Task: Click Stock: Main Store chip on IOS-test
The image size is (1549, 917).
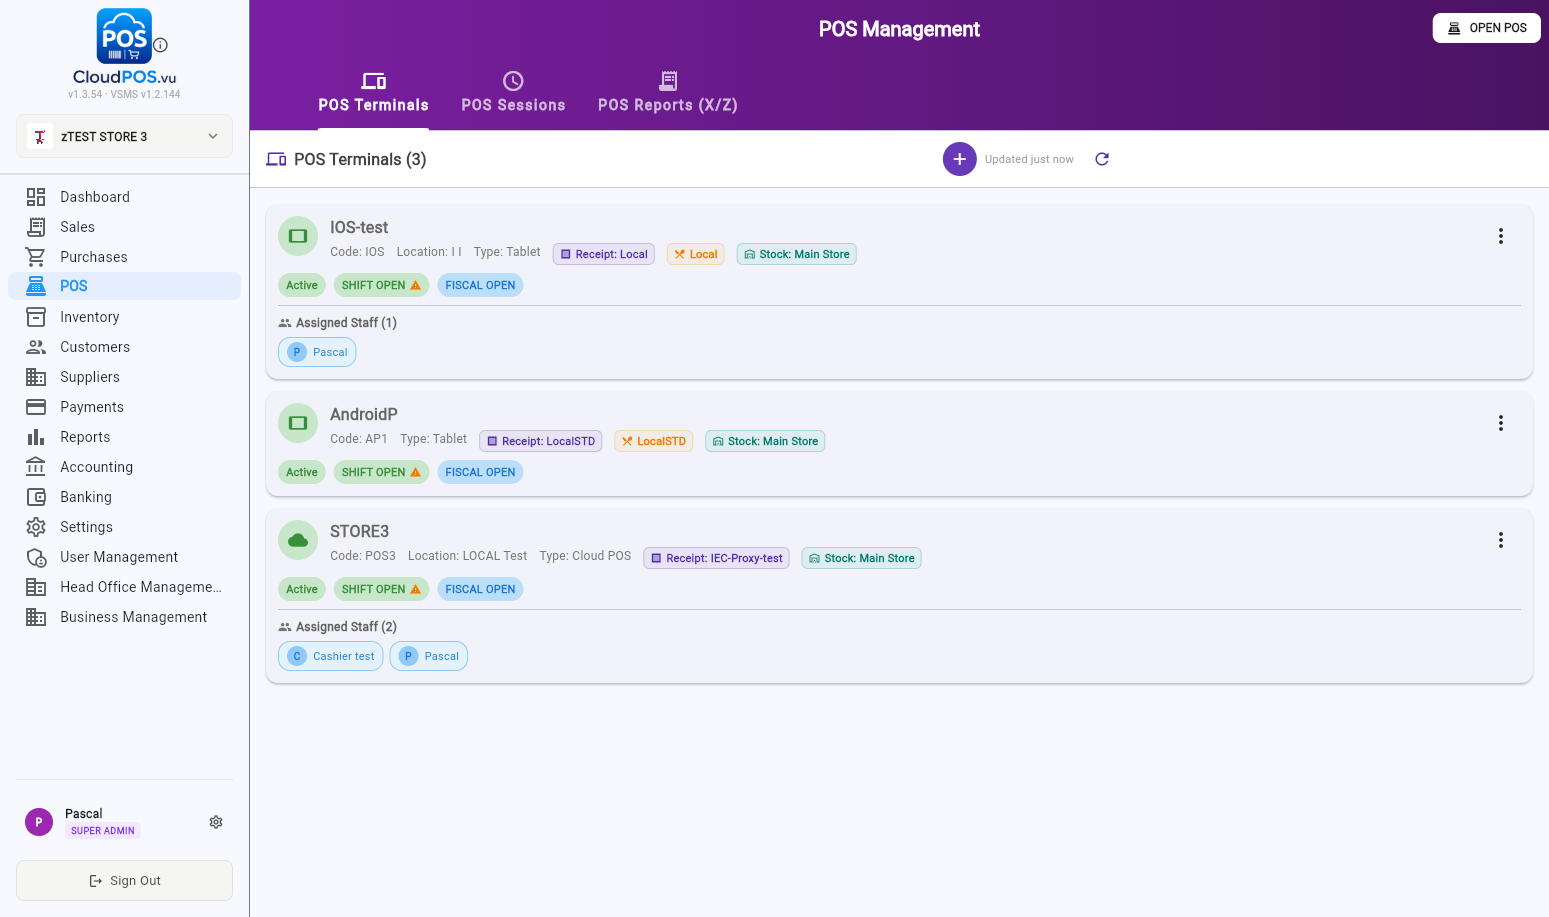Action: (796, 254)
